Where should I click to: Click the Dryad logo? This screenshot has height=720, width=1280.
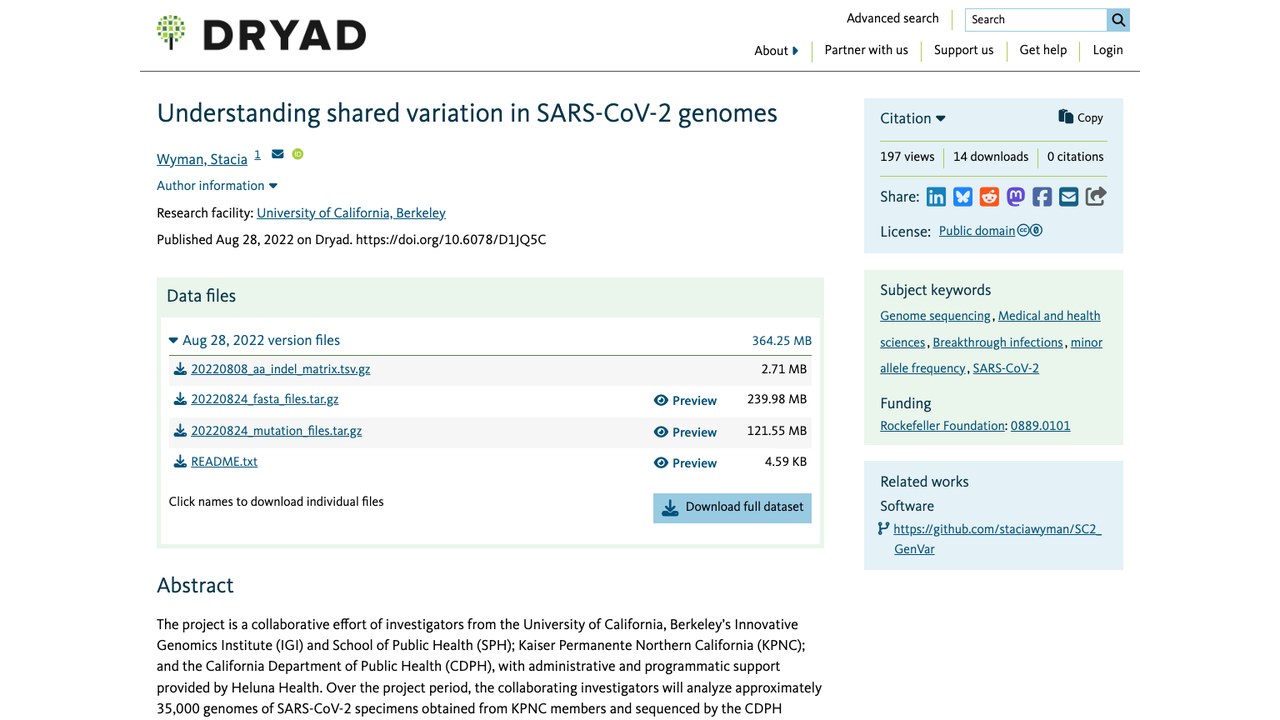pos(261,34)
